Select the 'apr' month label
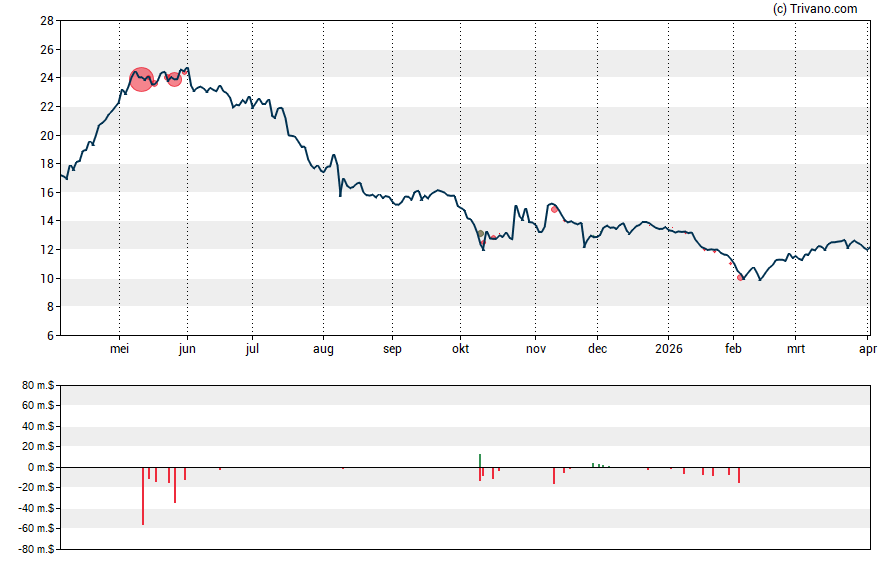This screenshot has height=565, width=888. tap(868, 349)
